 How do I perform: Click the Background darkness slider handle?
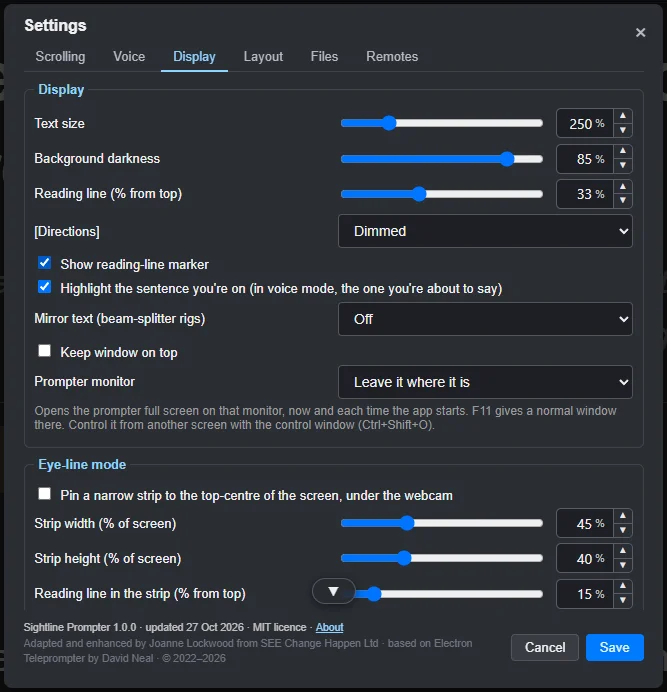507,158
